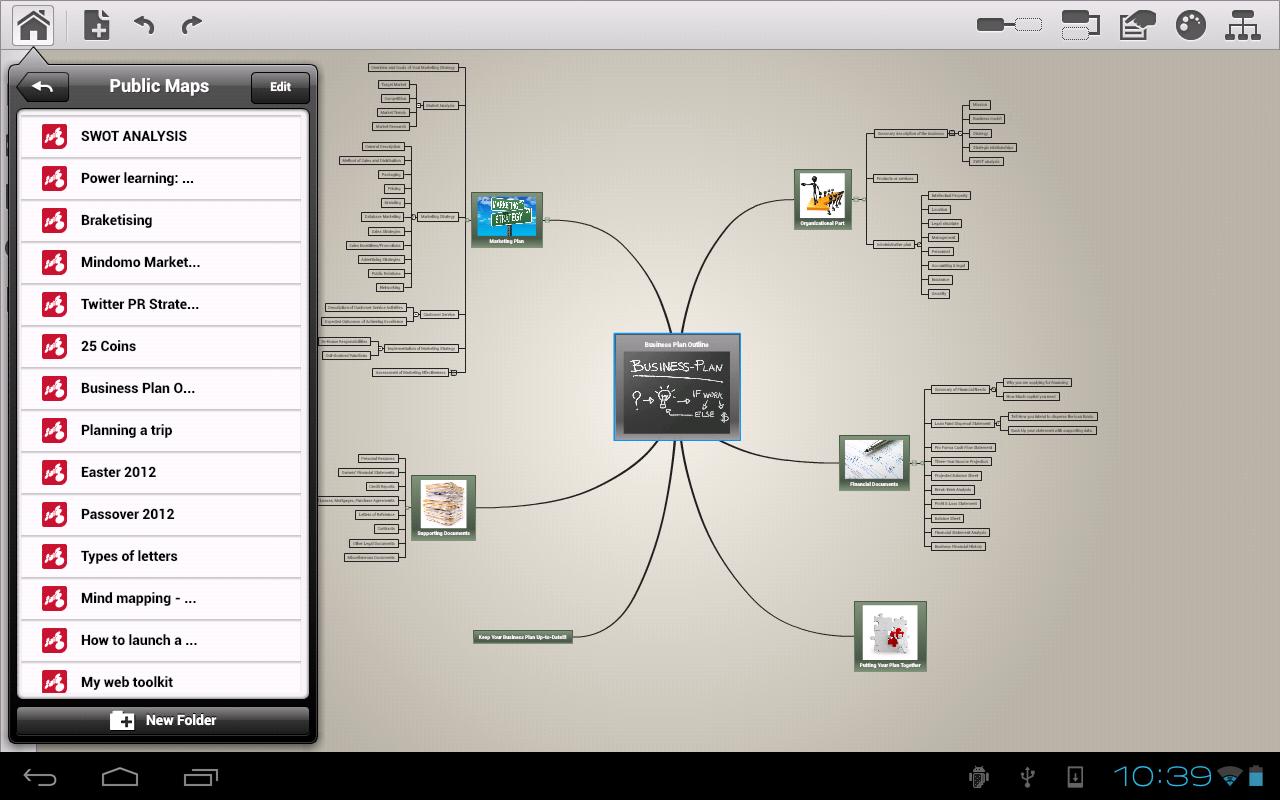Select the Business Plan Outline central topic
Viewport: 1280px width, 800px height.
click(677, 386)
